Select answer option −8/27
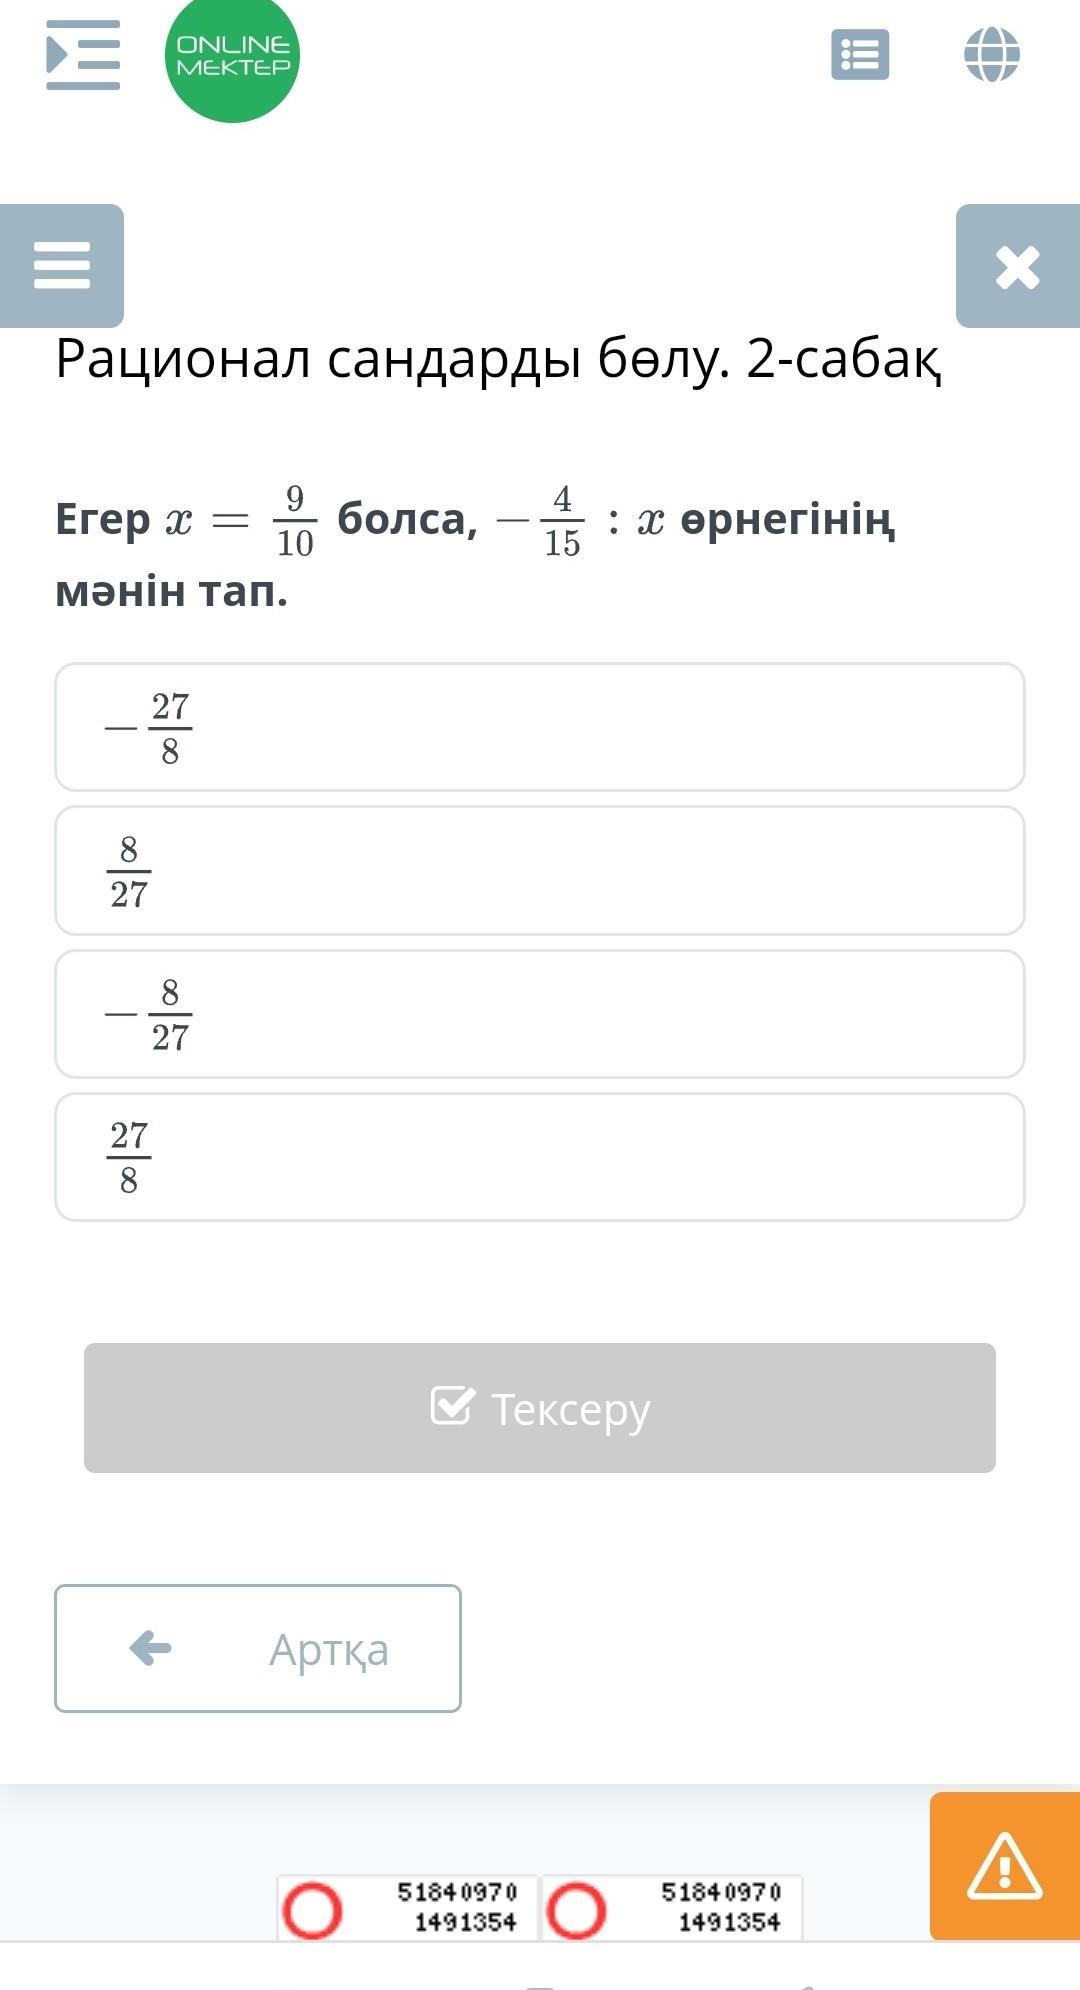The height and width of the screenshot is (1990, 1080). pyautogui.click(x=540, y=1014)
